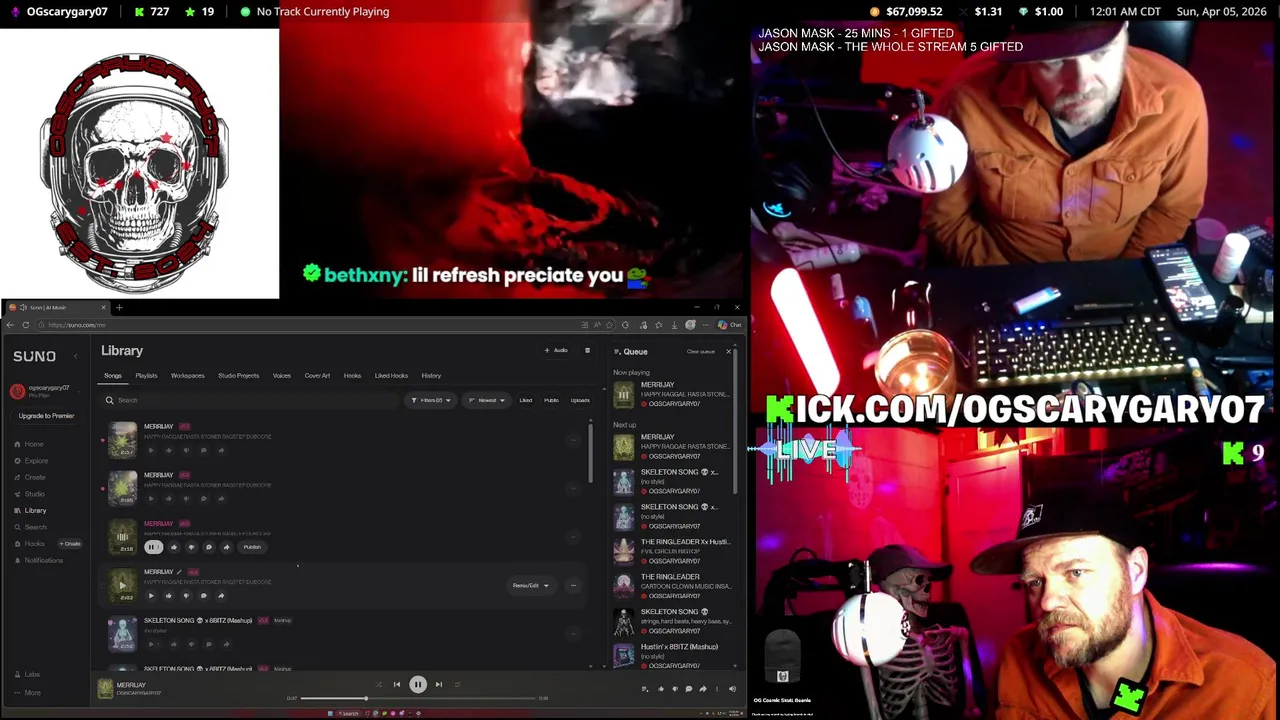This screenshot has height=720, width=1280.
Task: Open the Filters dropdown
Action: [431, 401]
